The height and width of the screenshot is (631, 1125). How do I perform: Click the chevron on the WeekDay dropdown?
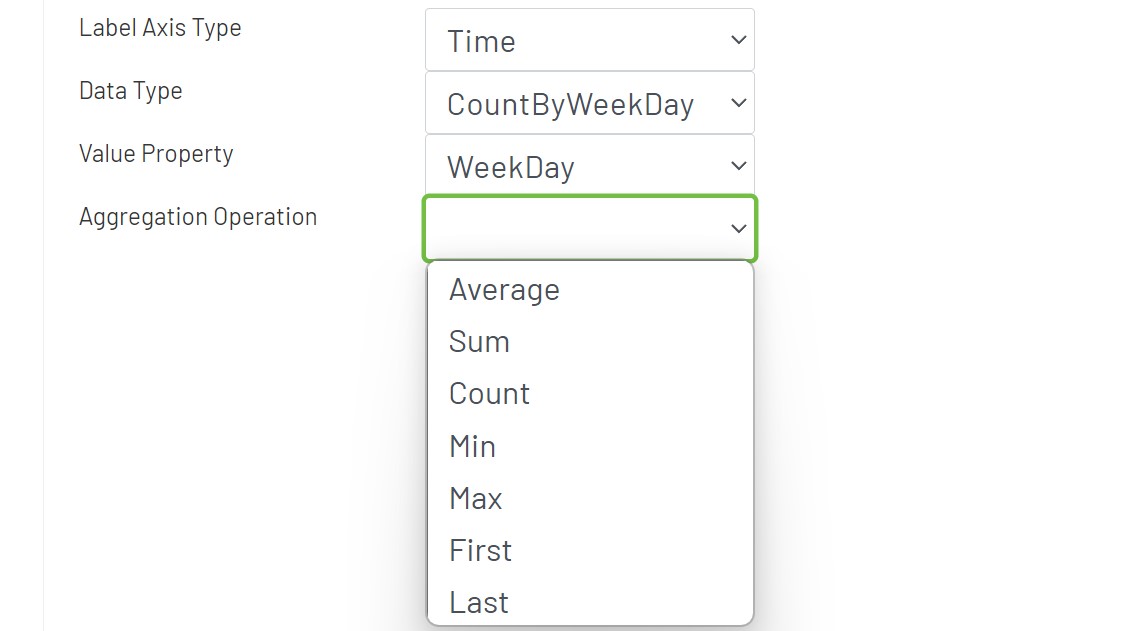coord(738,166)
